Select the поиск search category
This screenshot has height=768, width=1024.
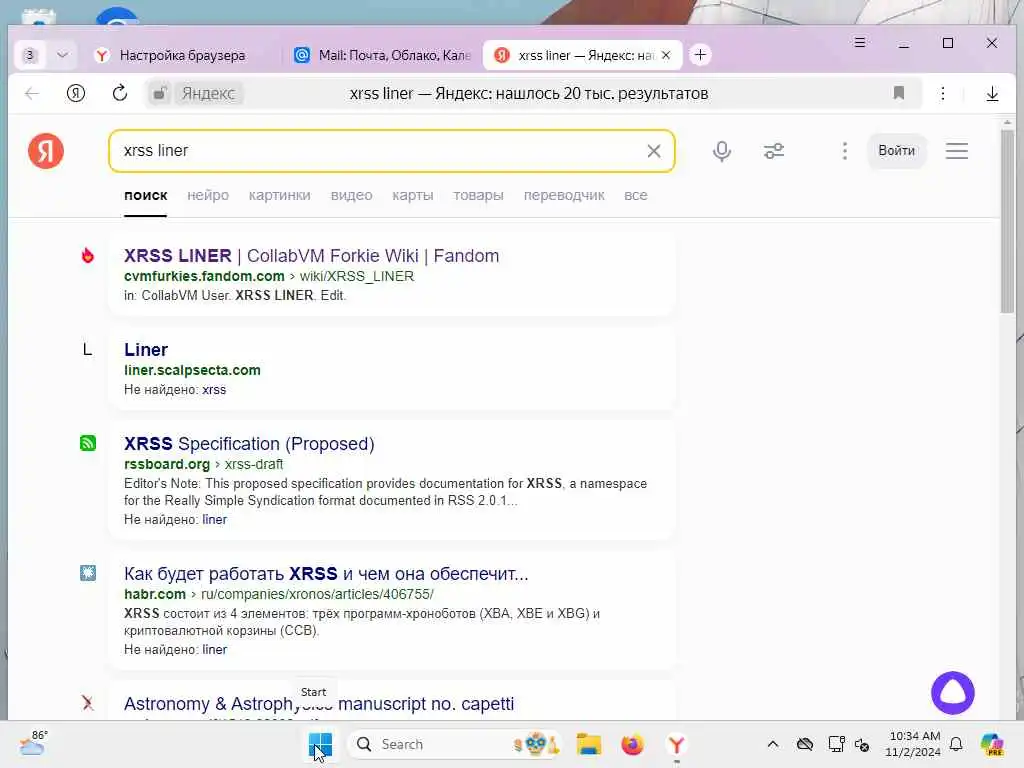click(x=146, y=195)
